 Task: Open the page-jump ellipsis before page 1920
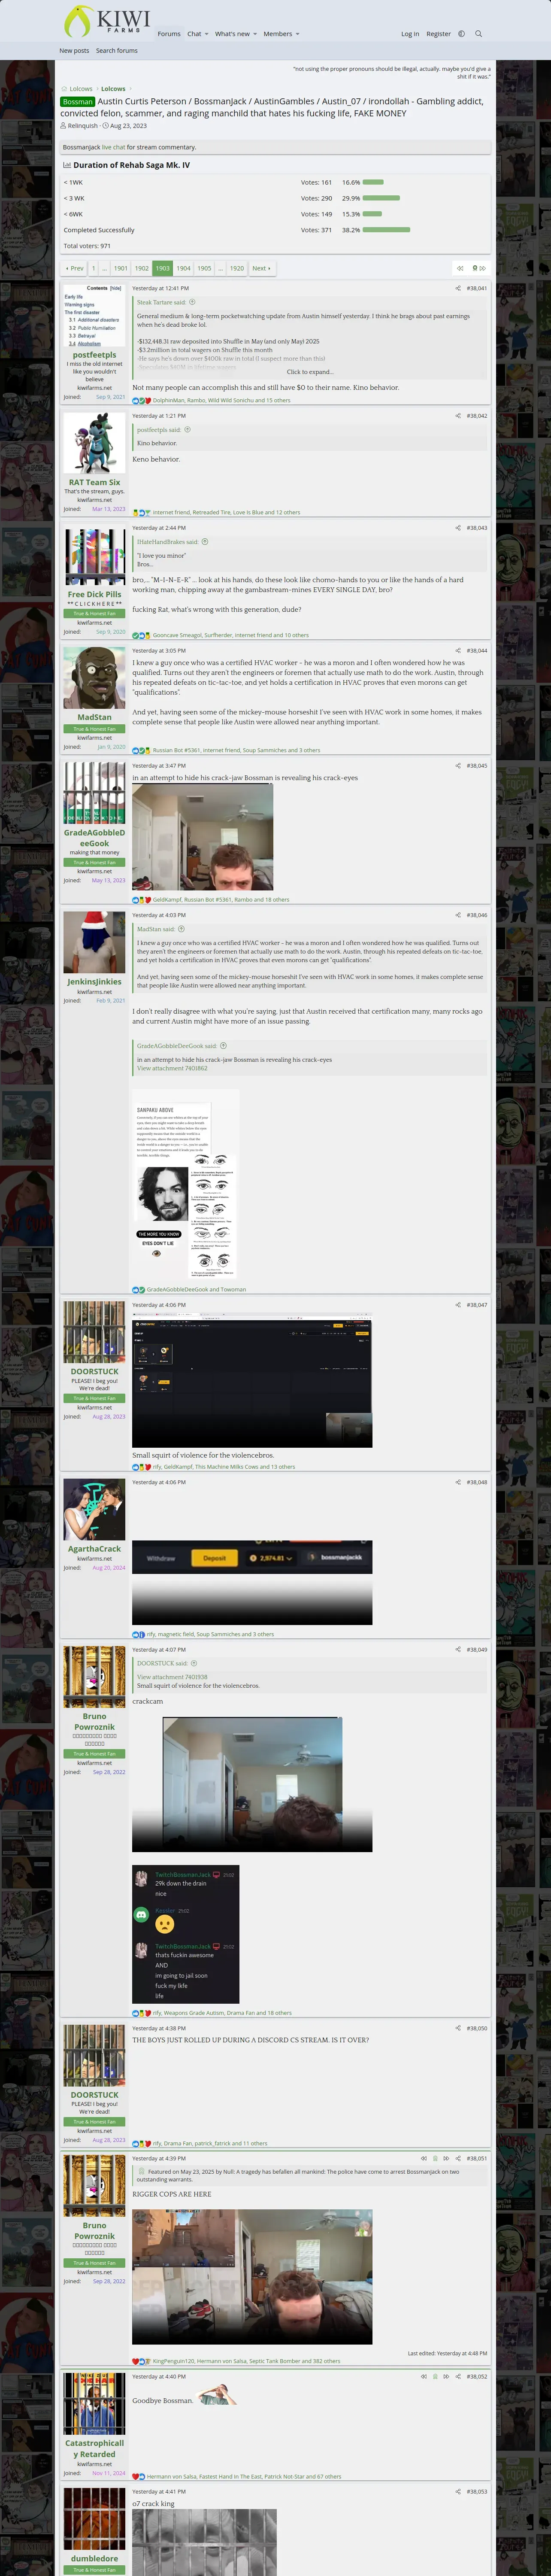(x=220, y=268)
